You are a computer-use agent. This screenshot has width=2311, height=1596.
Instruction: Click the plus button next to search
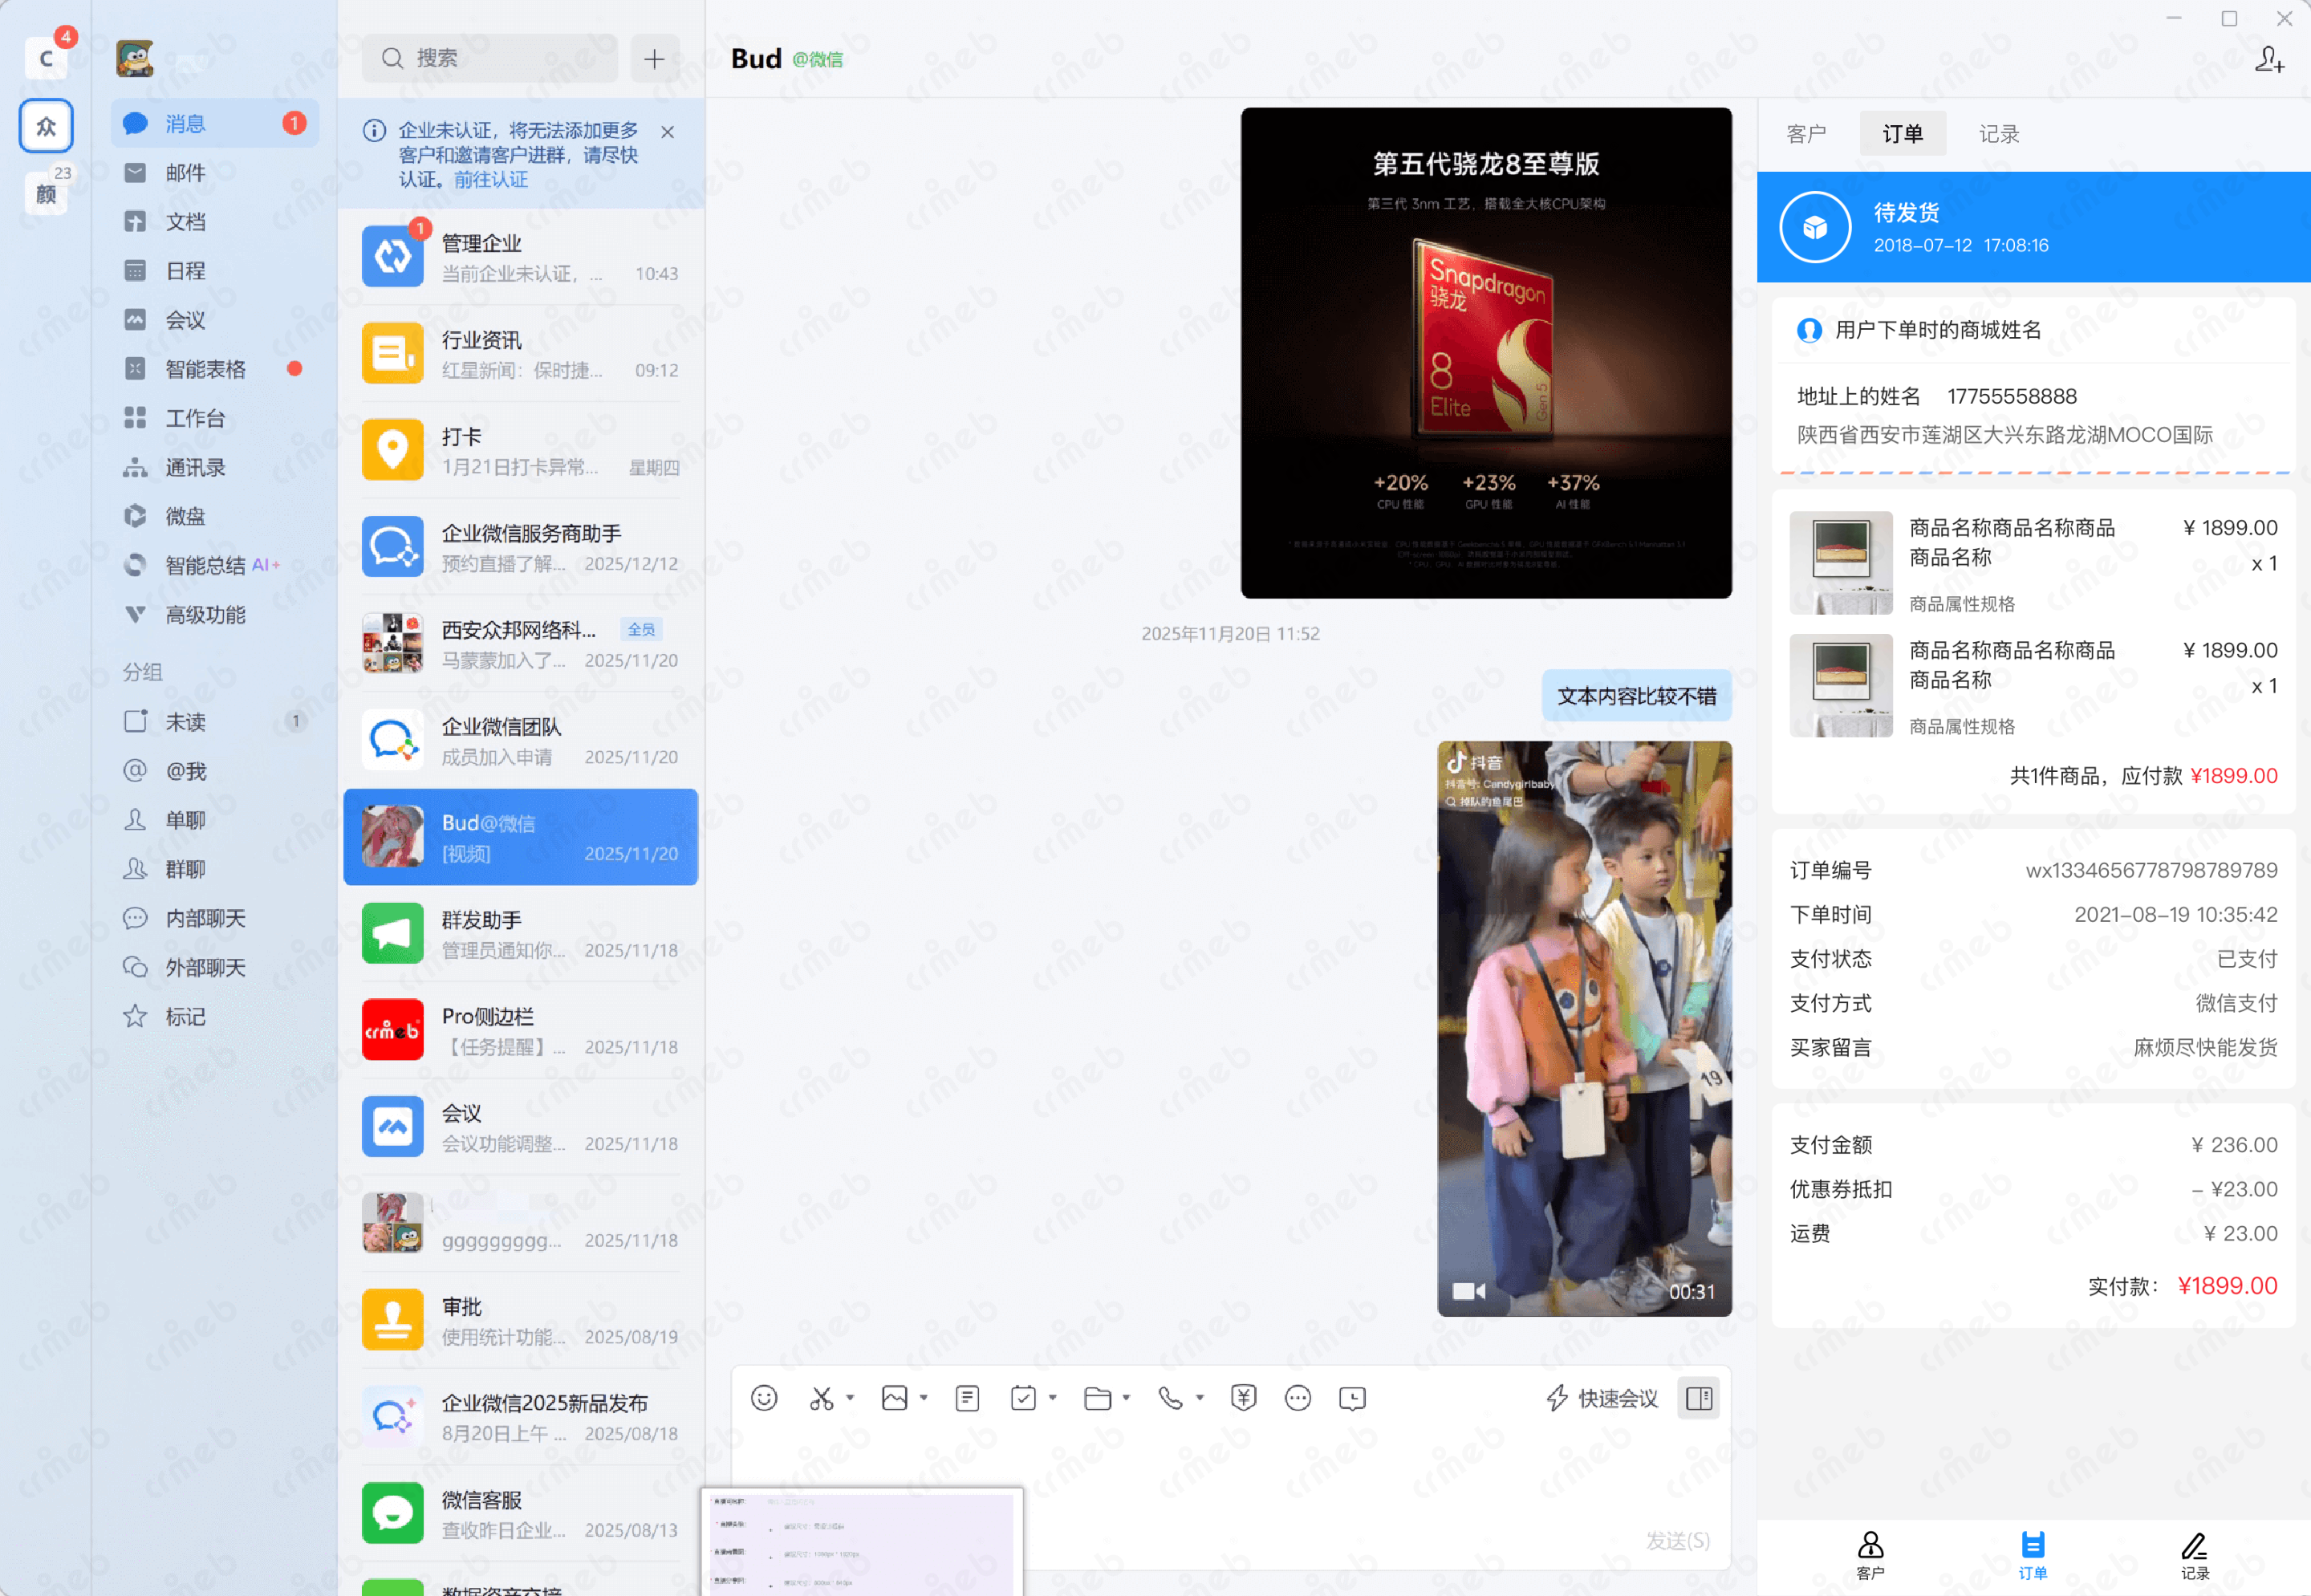(x=654, y=59)
